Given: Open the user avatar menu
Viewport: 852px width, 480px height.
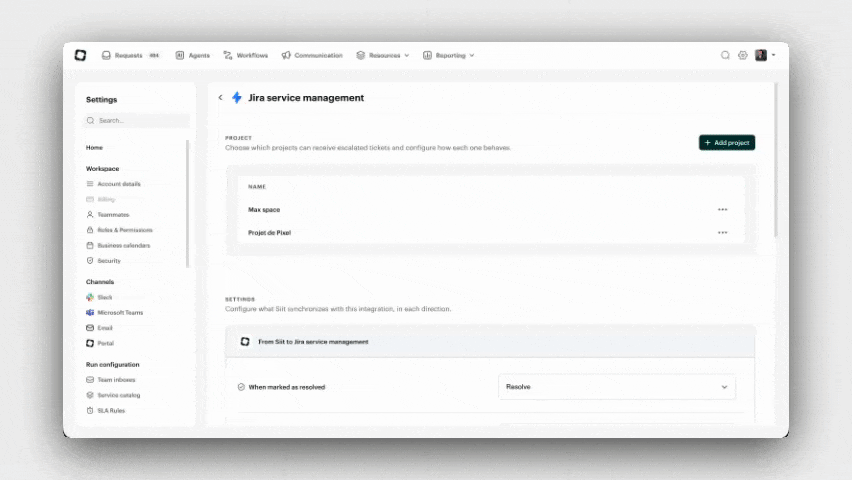Looking at the screenshot, I should click(765, 55).
